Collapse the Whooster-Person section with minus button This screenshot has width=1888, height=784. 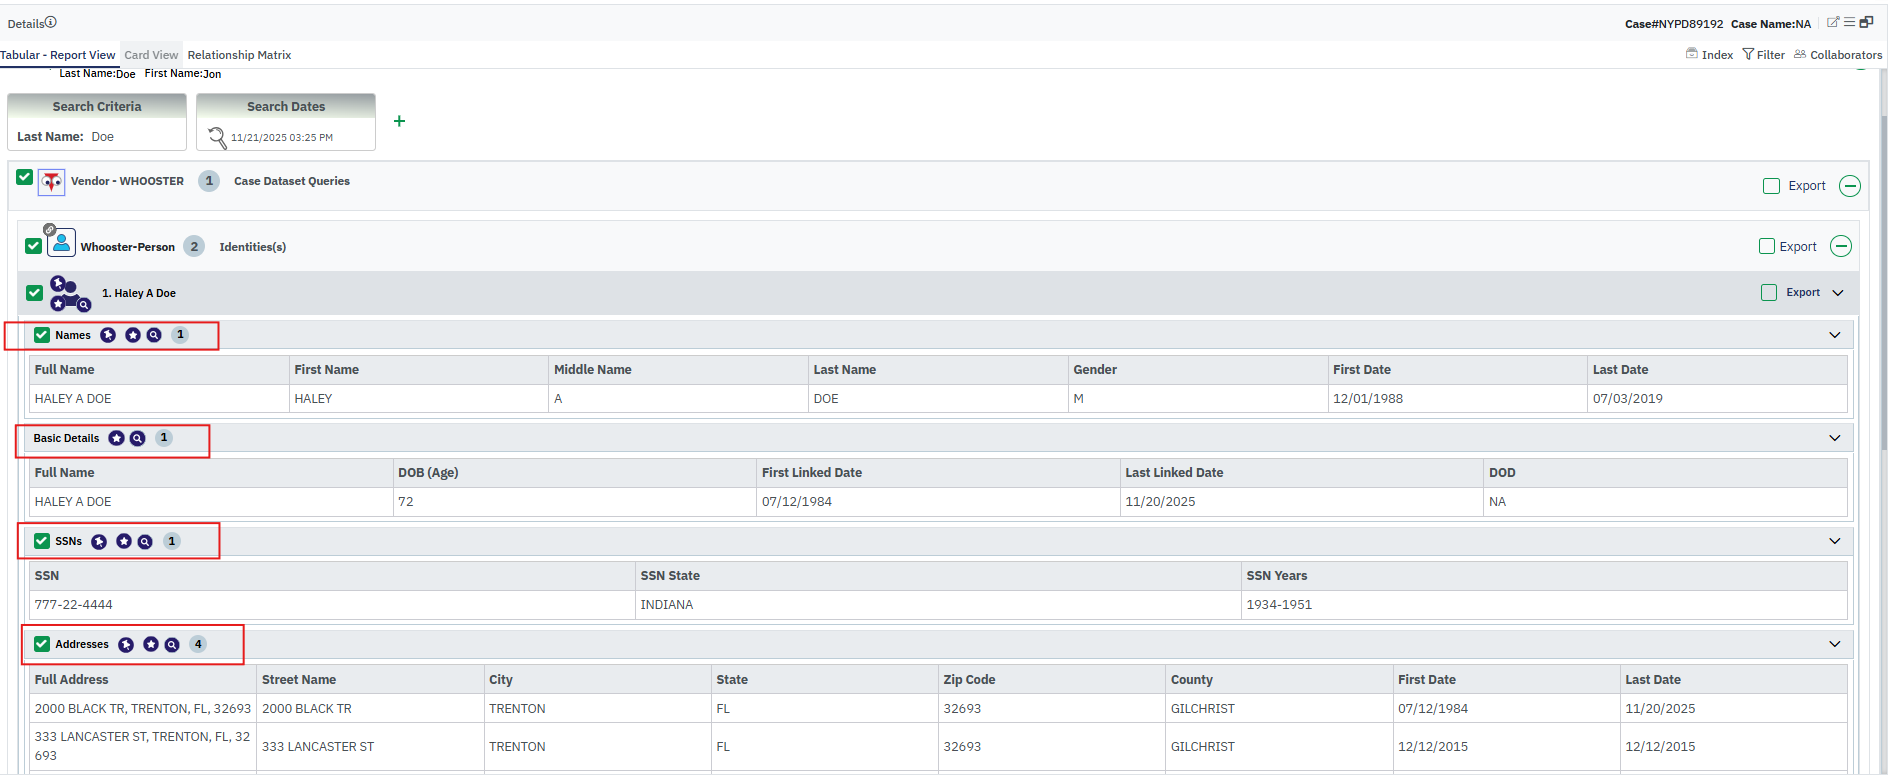pyautogui.click(x=1841, y=246)
